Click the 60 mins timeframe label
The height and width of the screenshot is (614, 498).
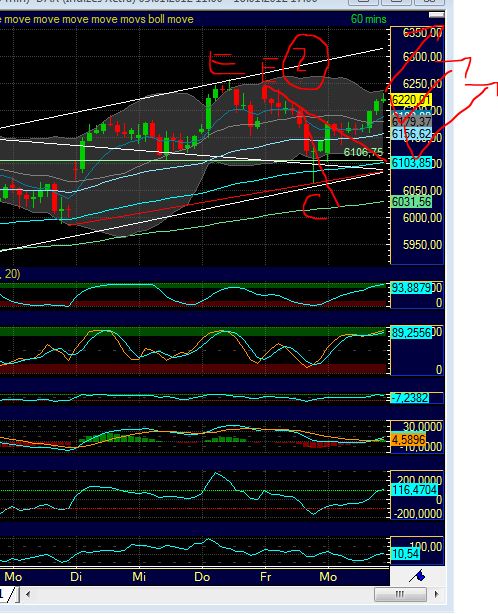pos(368,19)
